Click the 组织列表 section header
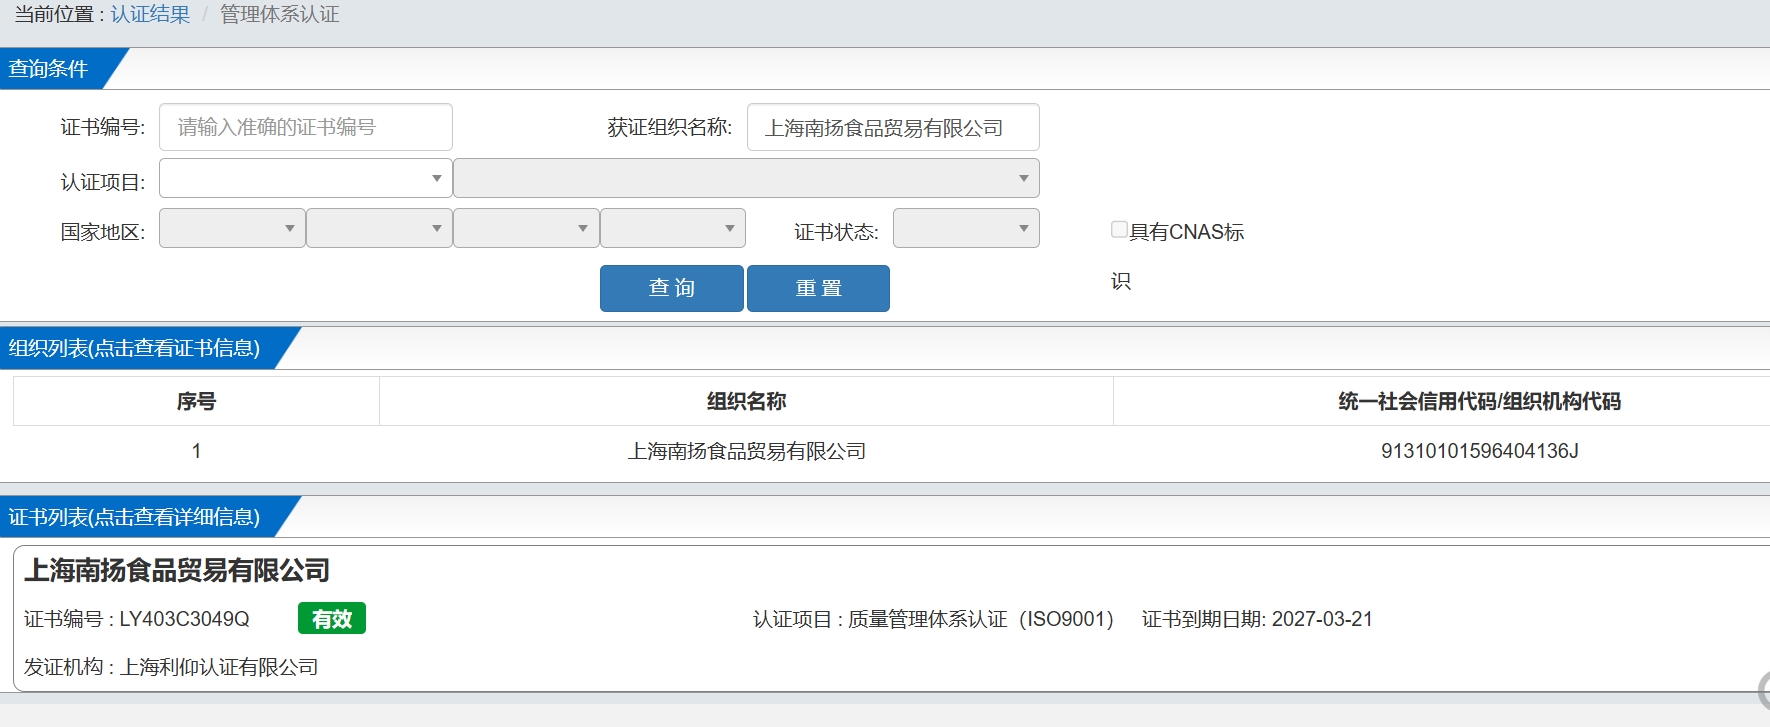Screen dimensions: 1770x727 point(134,348)
